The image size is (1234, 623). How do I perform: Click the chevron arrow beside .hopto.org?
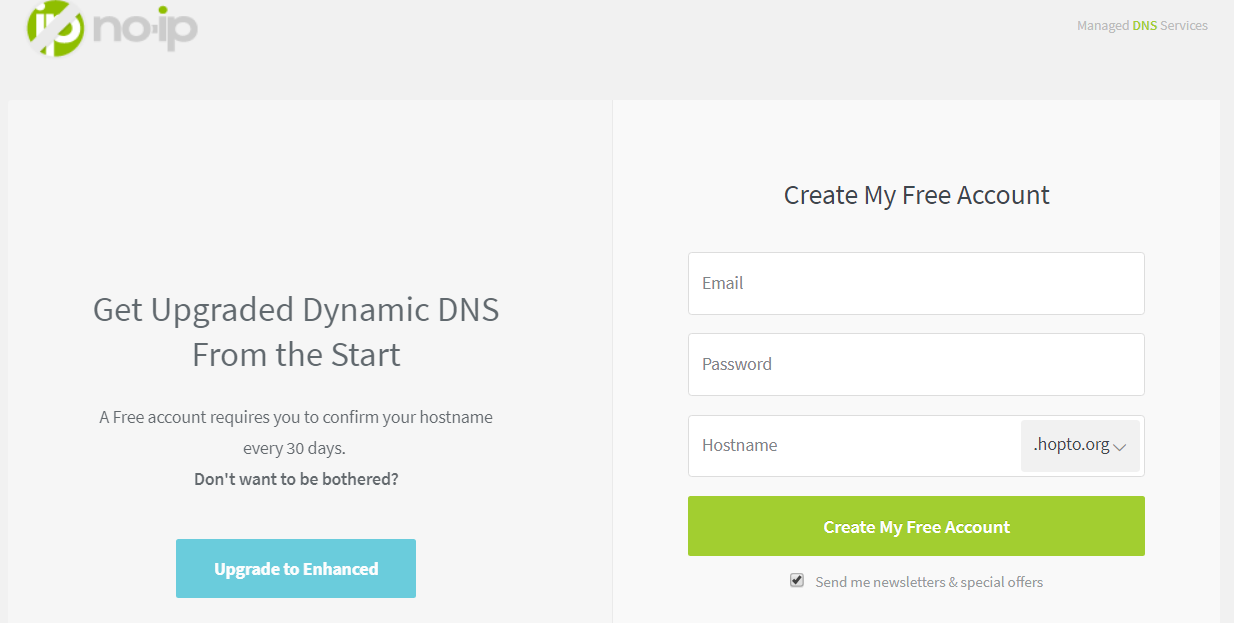[1120, 447]
